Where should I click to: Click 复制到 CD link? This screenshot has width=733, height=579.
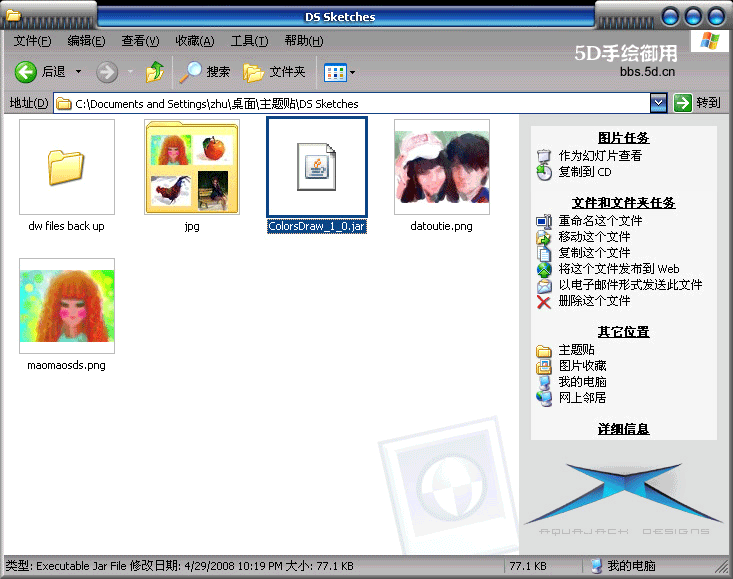(585, 172)
